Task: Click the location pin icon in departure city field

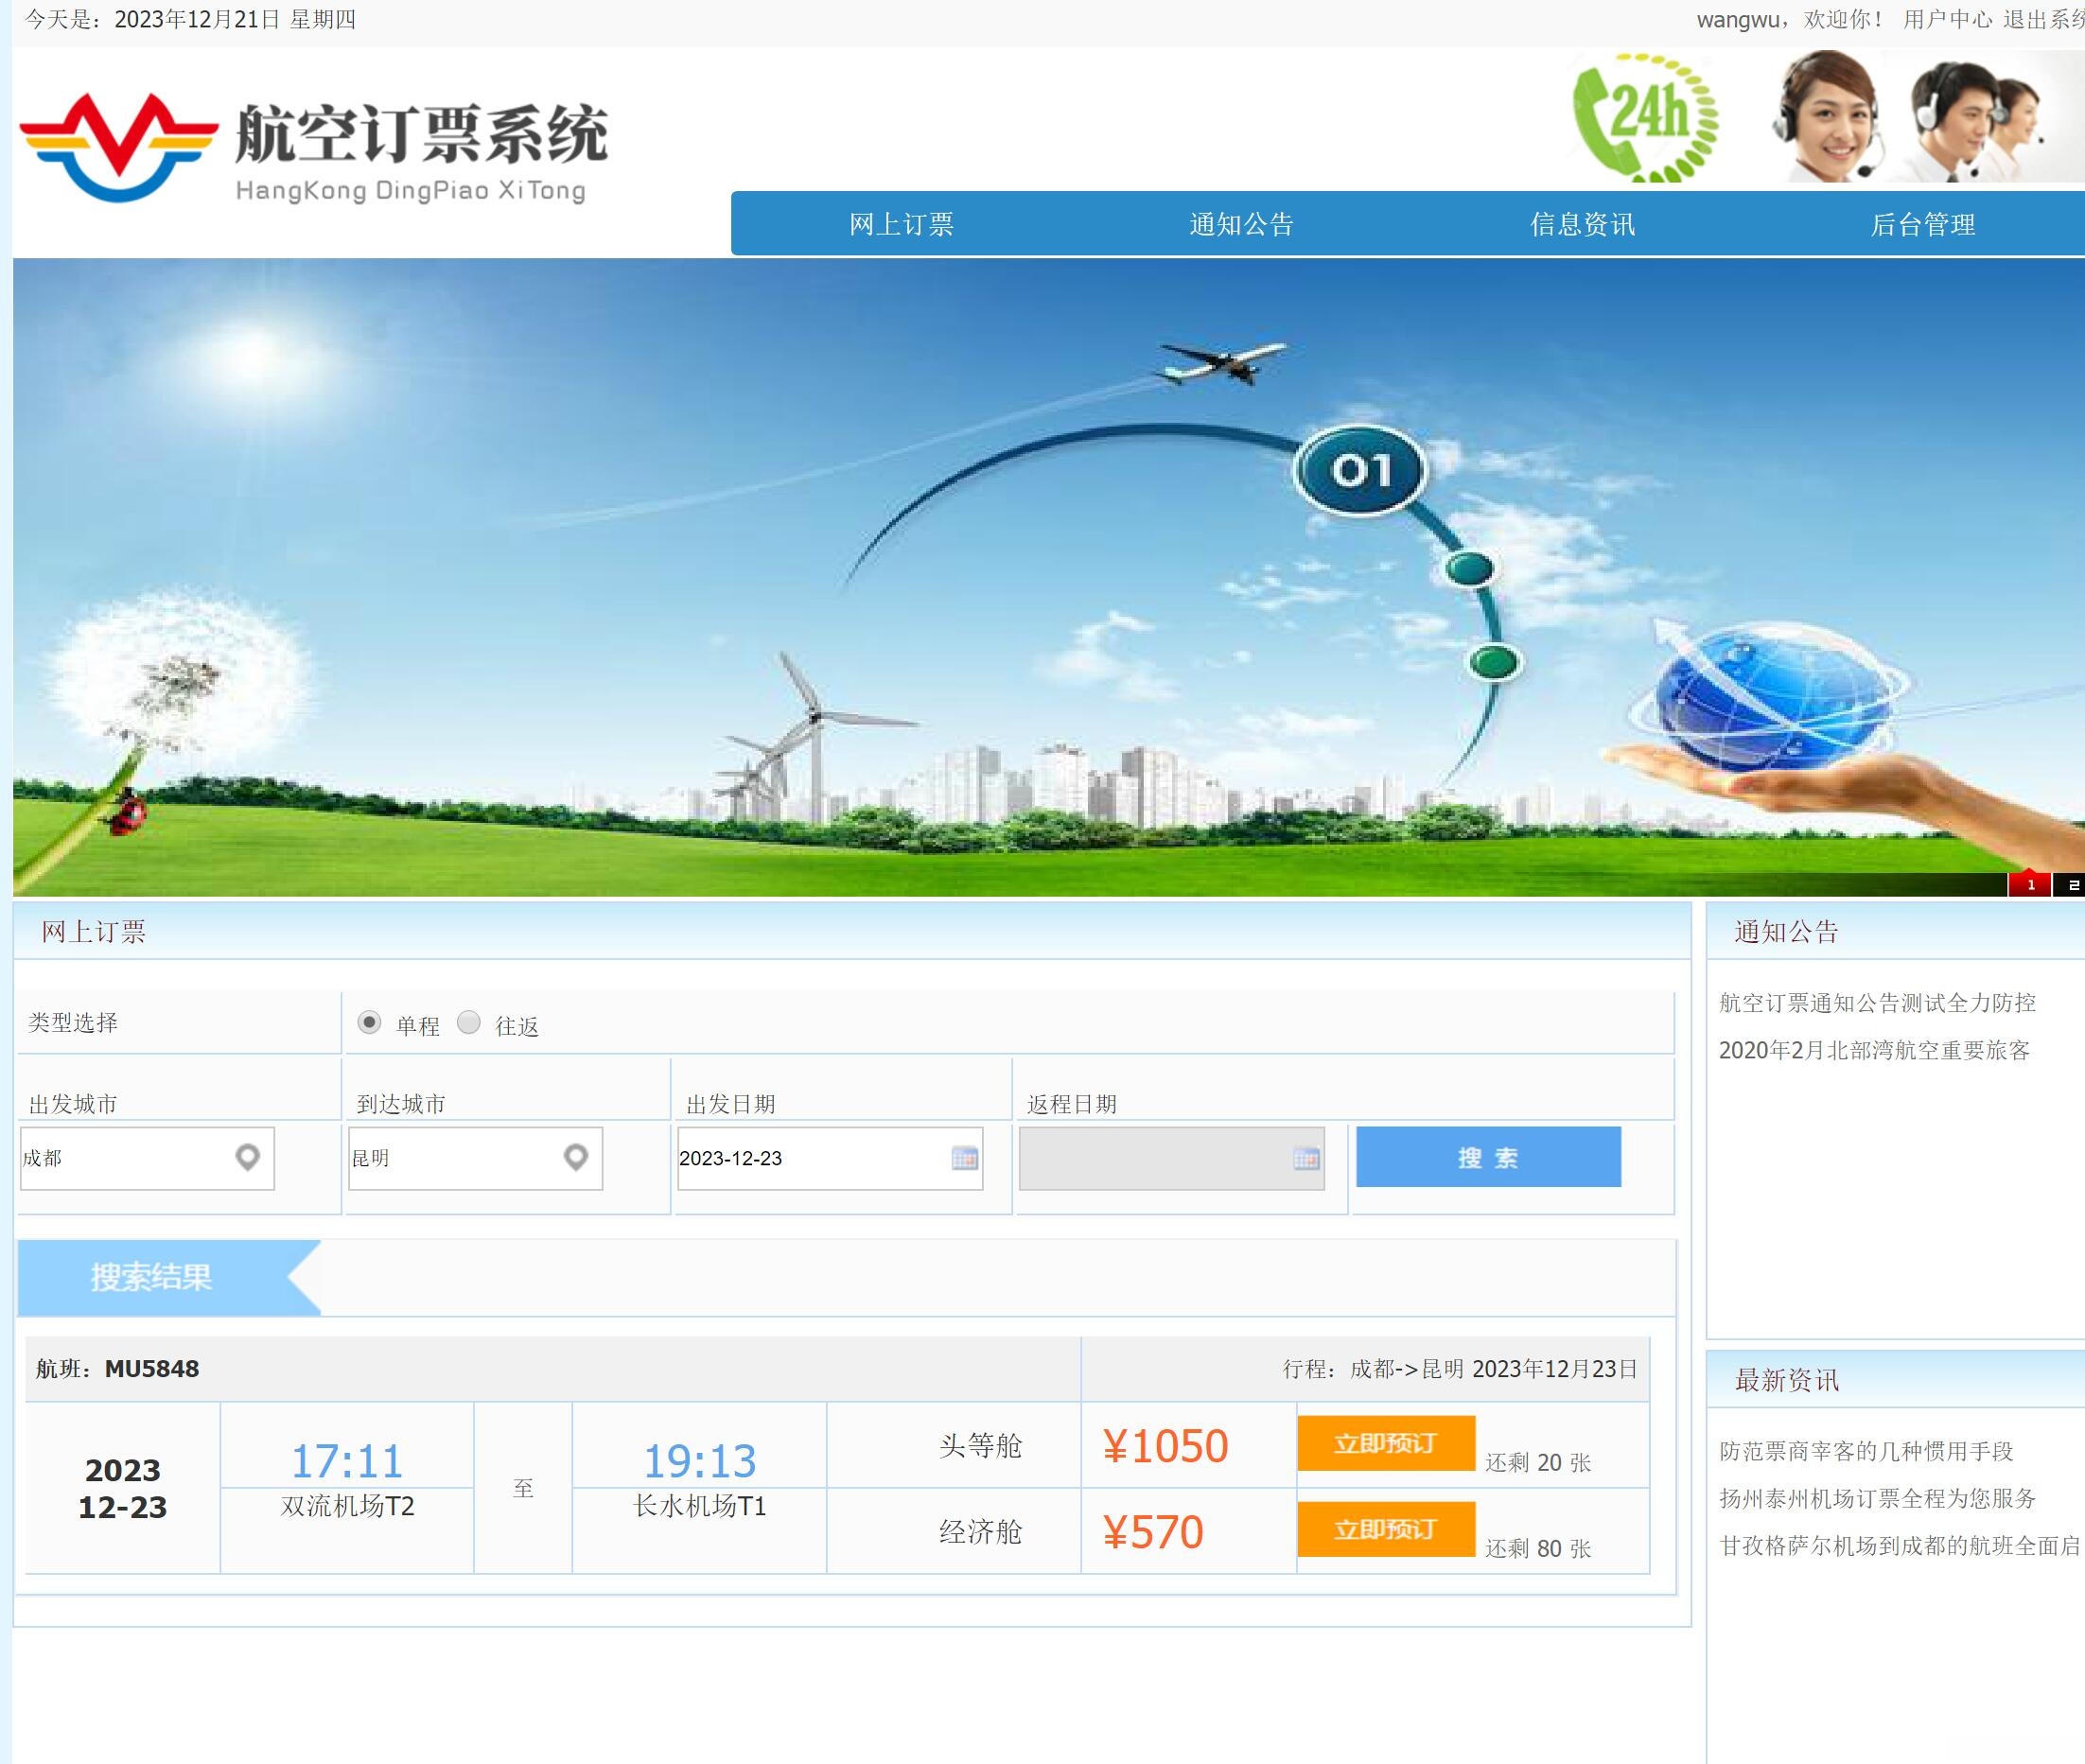Action: [x=248, y=1158]
